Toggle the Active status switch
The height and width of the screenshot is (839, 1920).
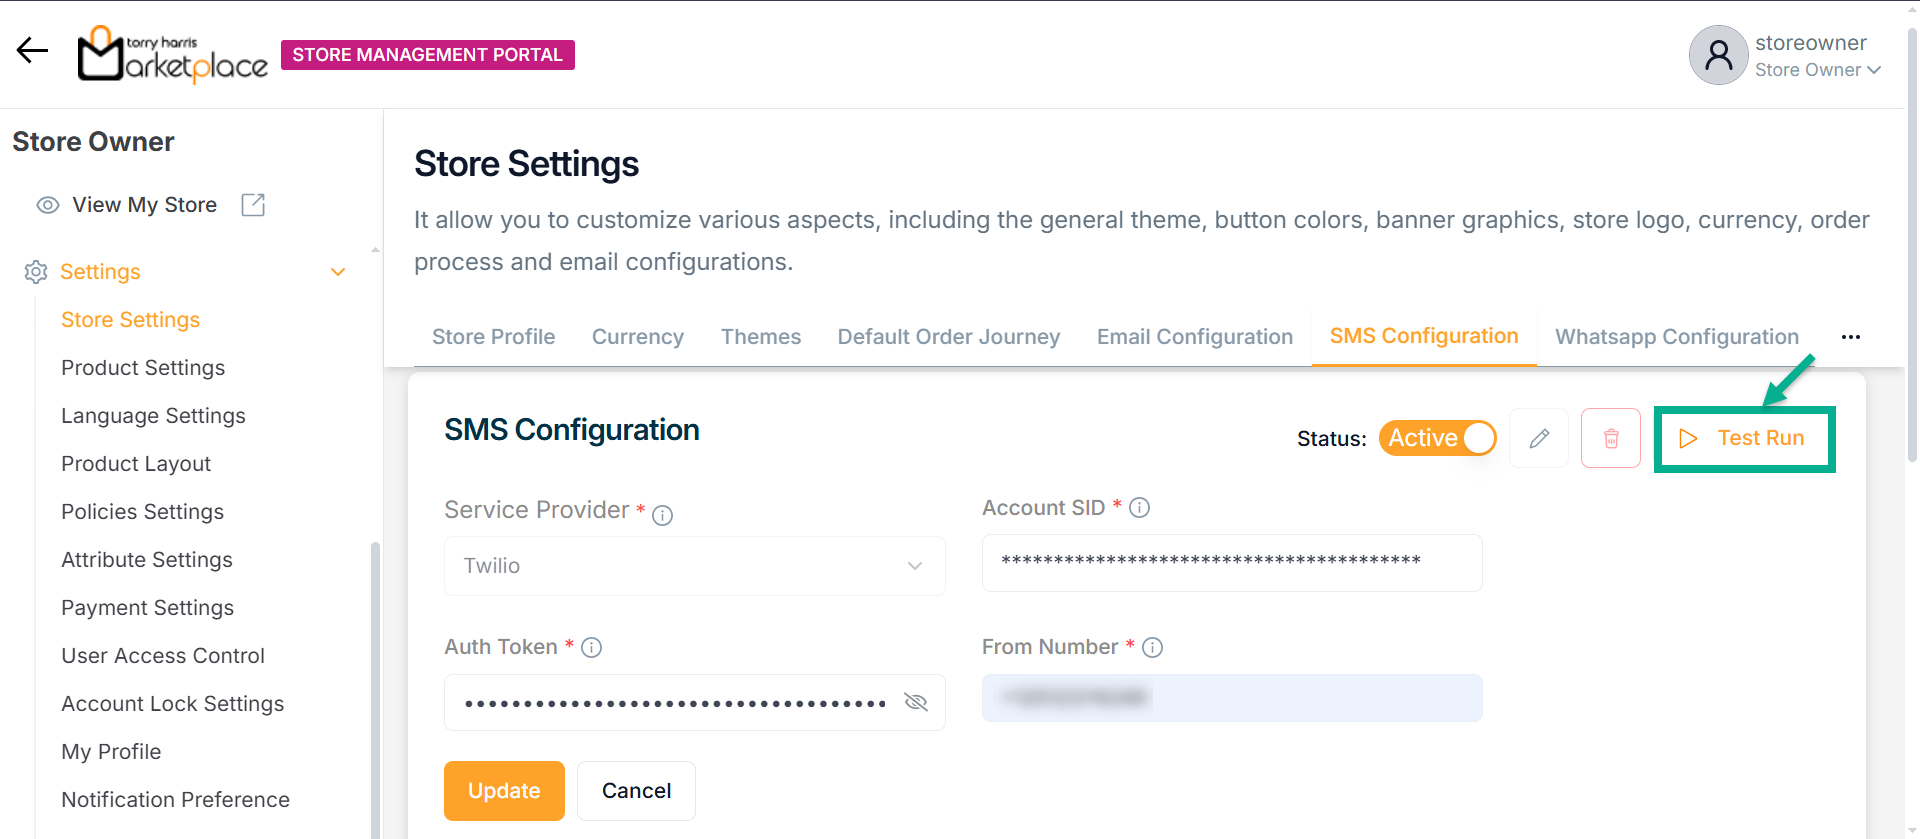pos(1437,438)
